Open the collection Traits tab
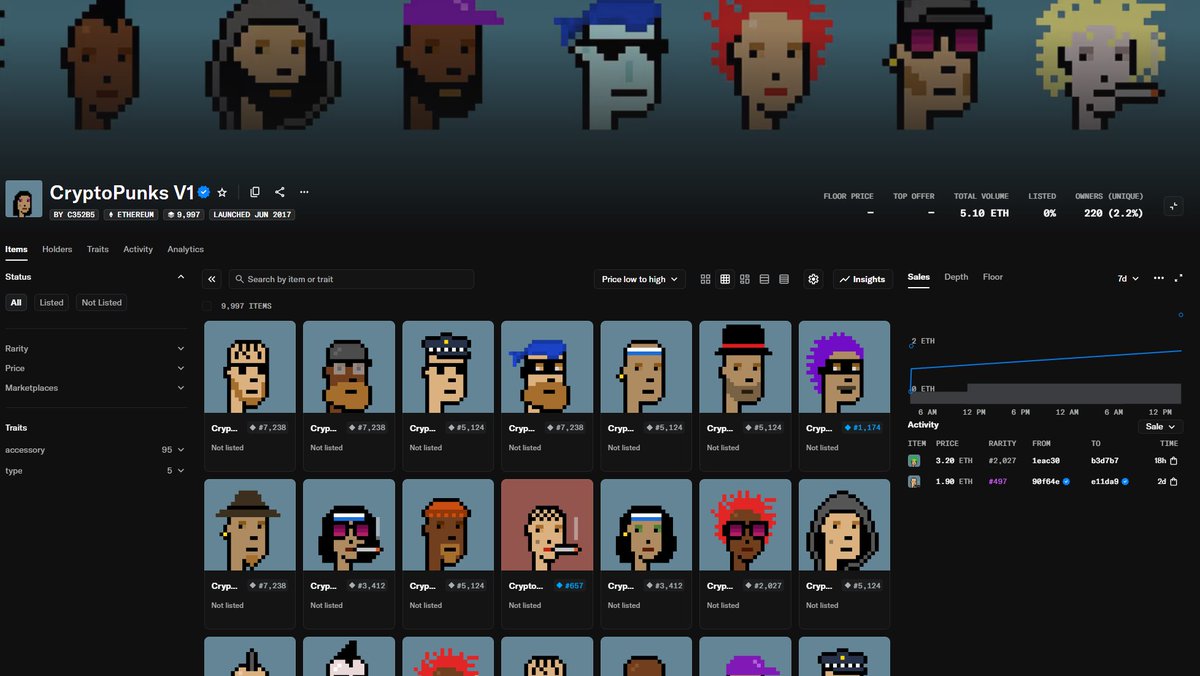 point(97,249)
